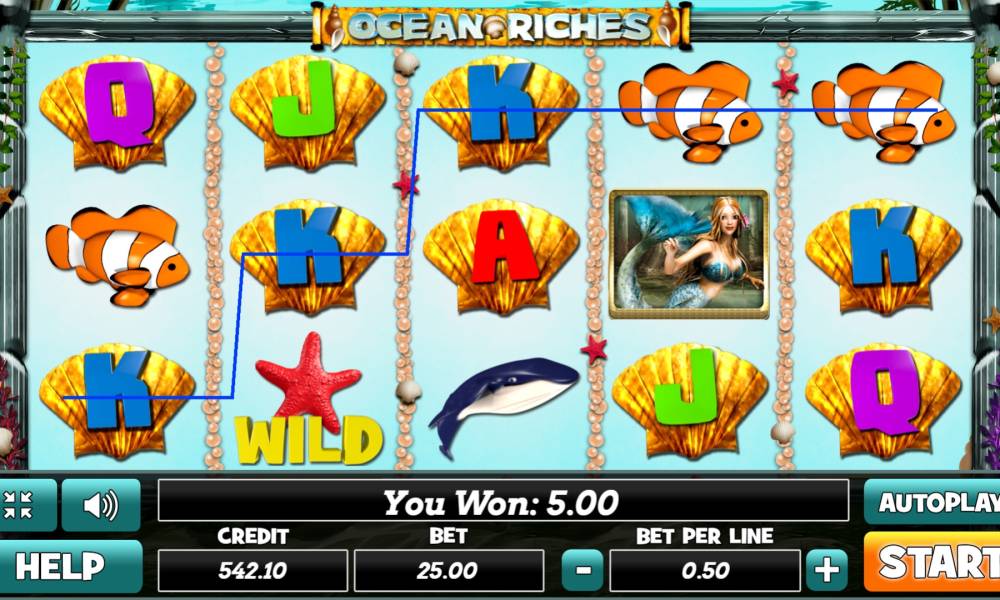Image resolution: width=1000 pixels, height=600 pixels.
Task: Click the Ocean Riches title banner
Action: click(x=501, y=26)
